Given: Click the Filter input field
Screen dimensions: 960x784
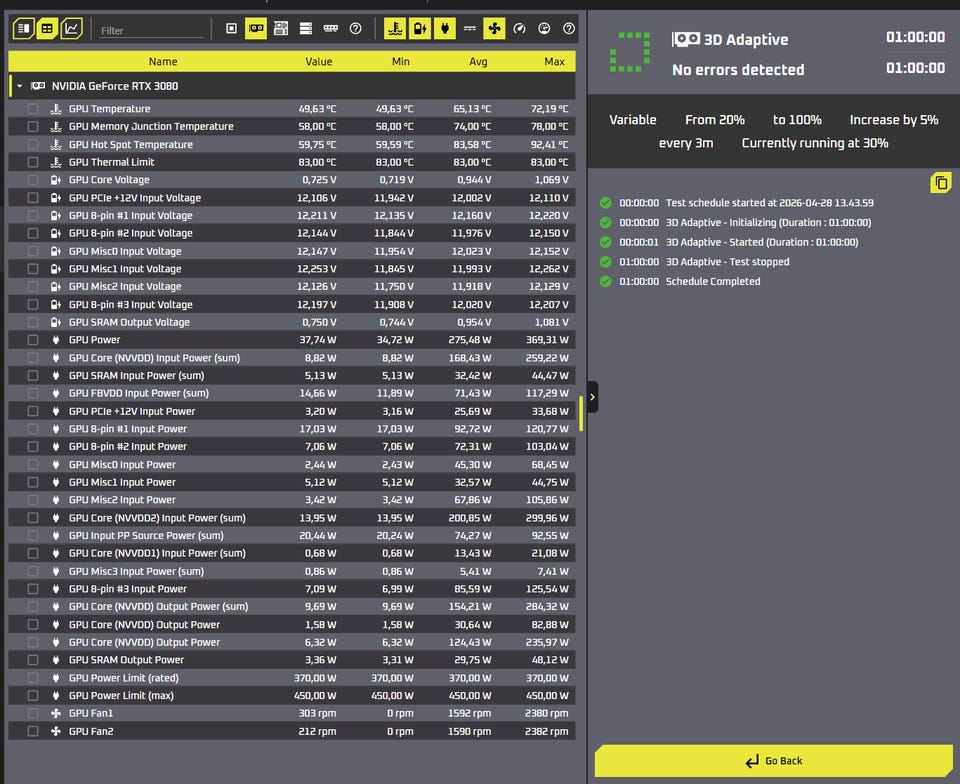Looking at the screenshot, I should (x=151, y=30).
